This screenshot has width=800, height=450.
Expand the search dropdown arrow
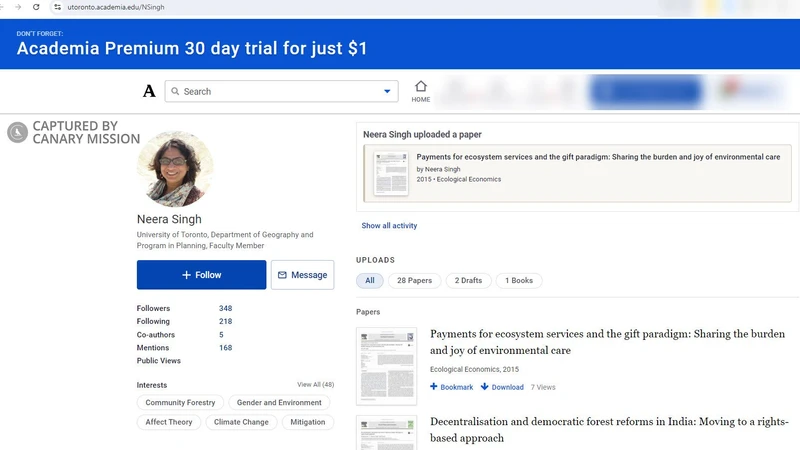[x=387, y=91]
